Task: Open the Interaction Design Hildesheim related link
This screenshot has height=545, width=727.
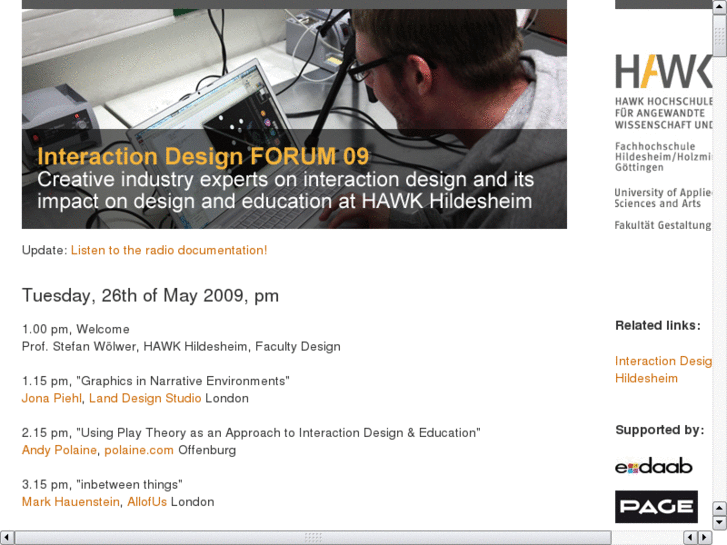Action: tap(663, 370)
